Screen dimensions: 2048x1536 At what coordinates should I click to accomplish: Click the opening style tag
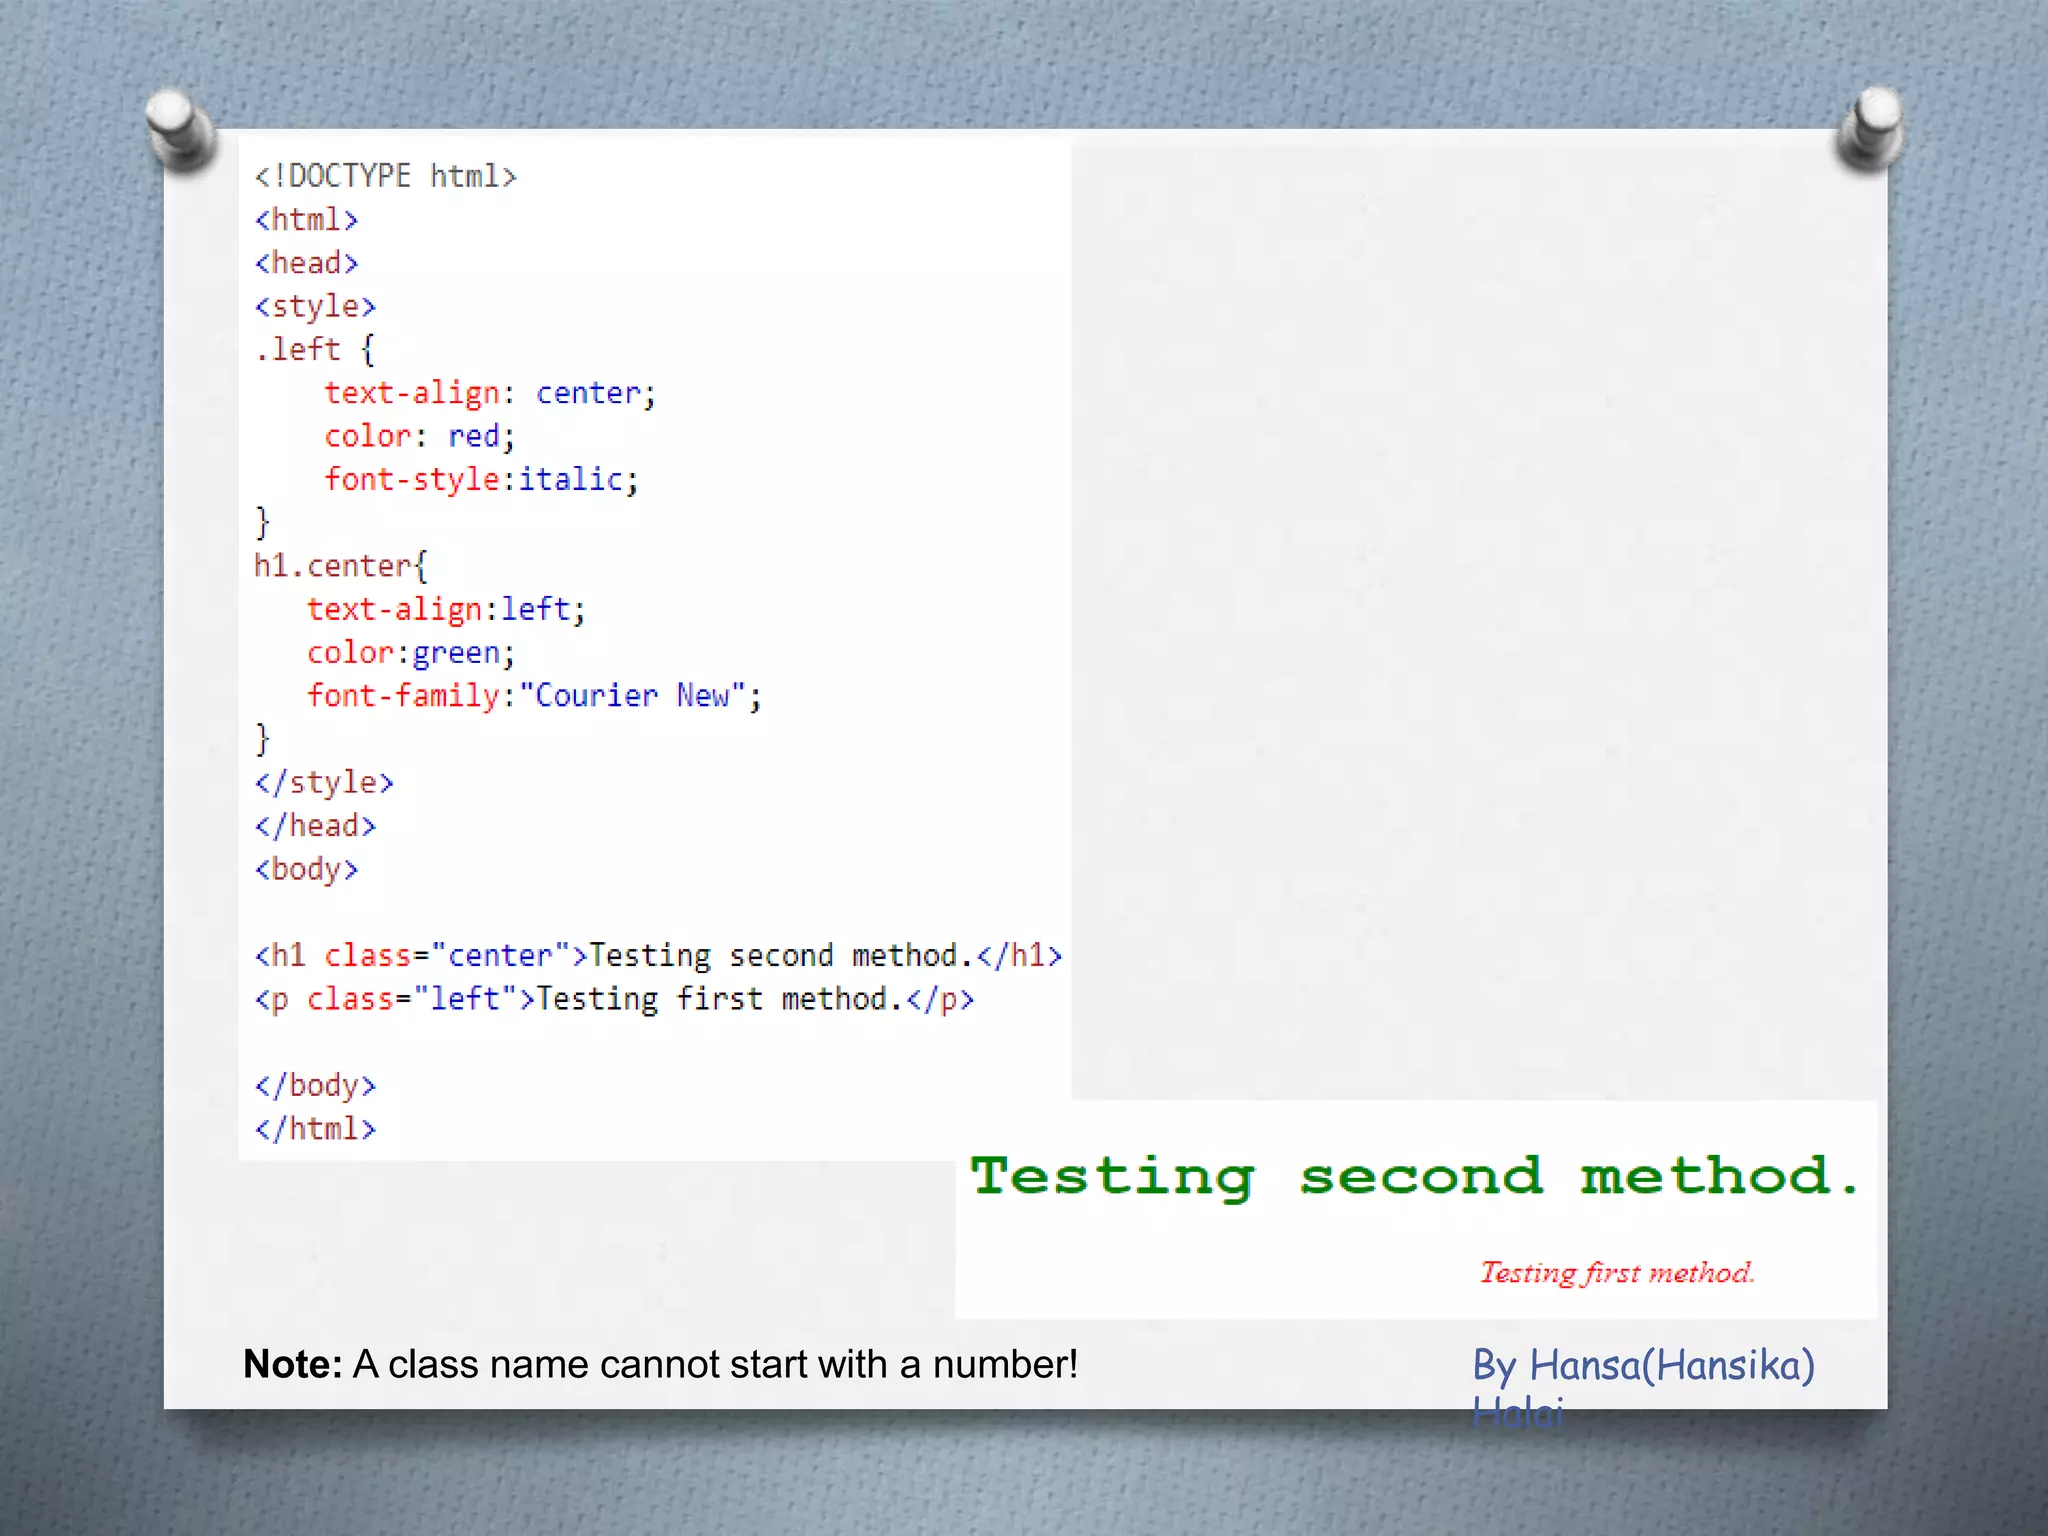[315, 306]
